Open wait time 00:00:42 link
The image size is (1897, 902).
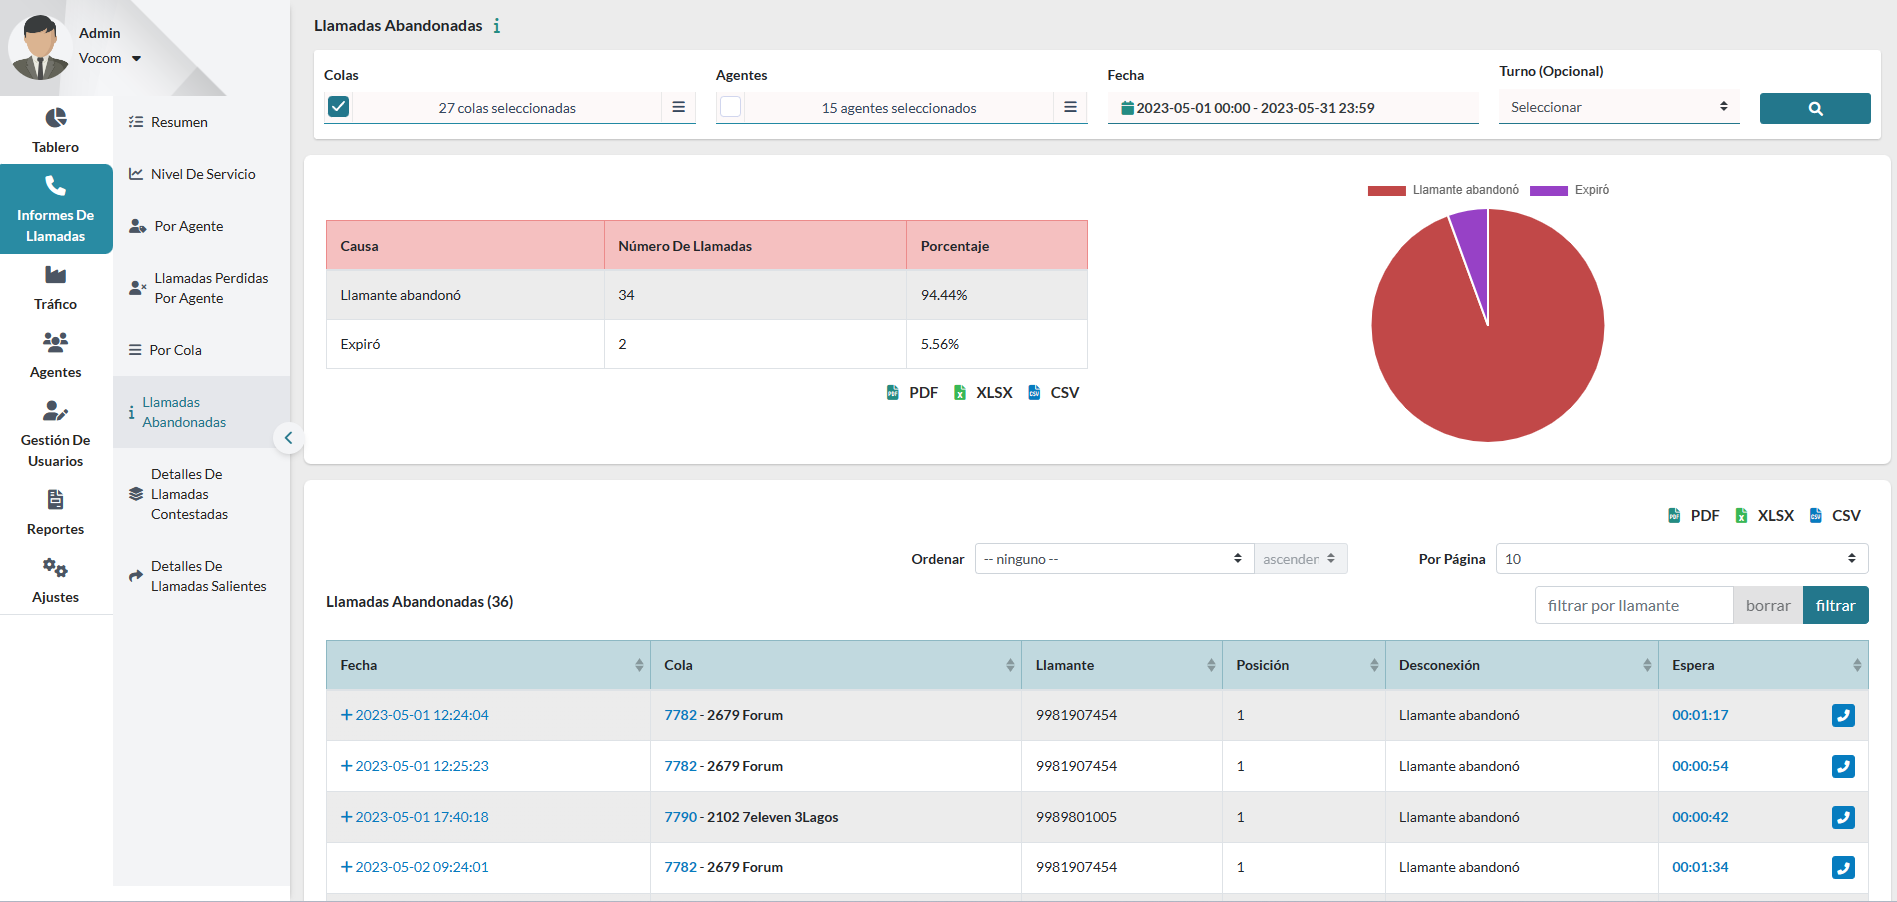(x=1700, y=818)
